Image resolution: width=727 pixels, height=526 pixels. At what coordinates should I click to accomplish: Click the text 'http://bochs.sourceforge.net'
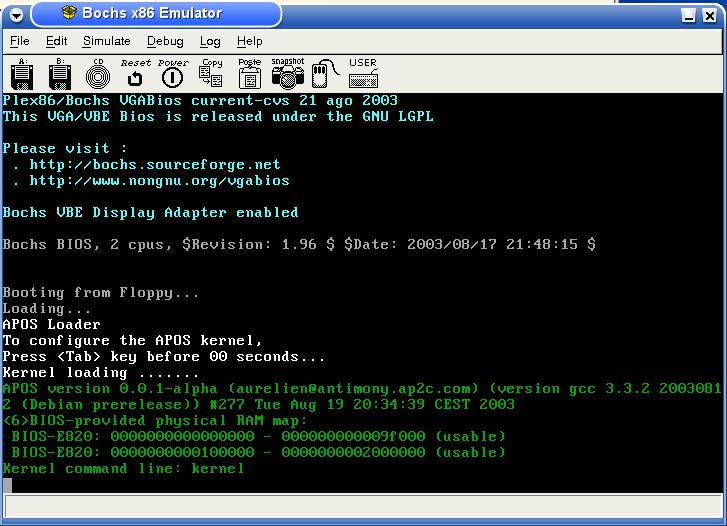coord(155,165)
